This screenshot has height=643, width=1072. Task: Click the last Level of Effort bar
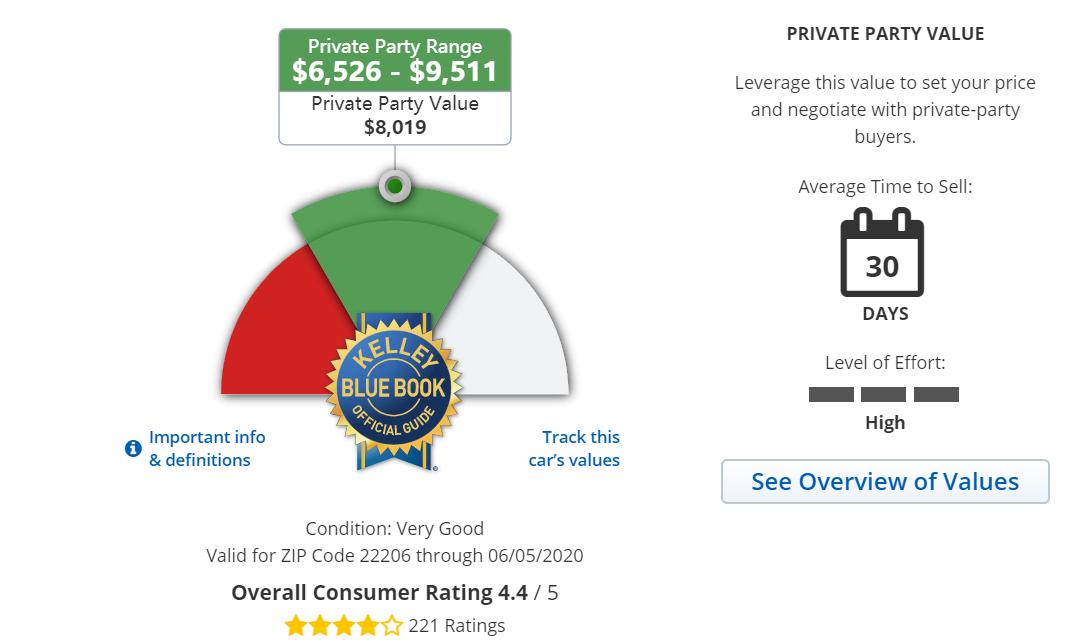click(x=936, y=394)
